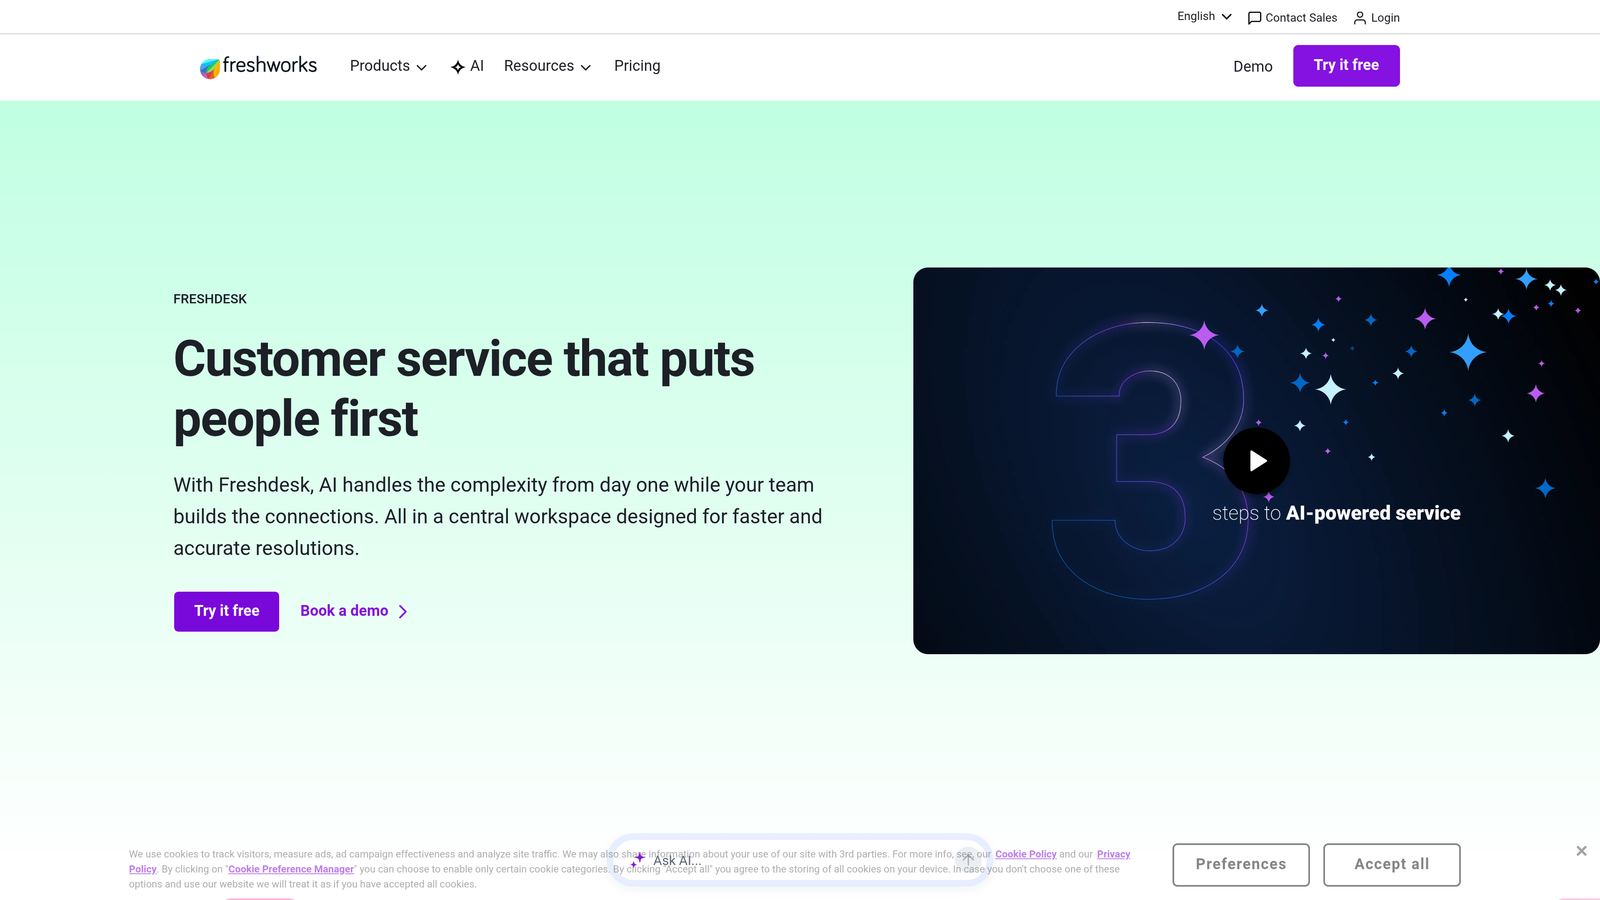The width and height of the screenshot is (1600, 900).
Task: Open the English language selector
Action: point(1204,17)
